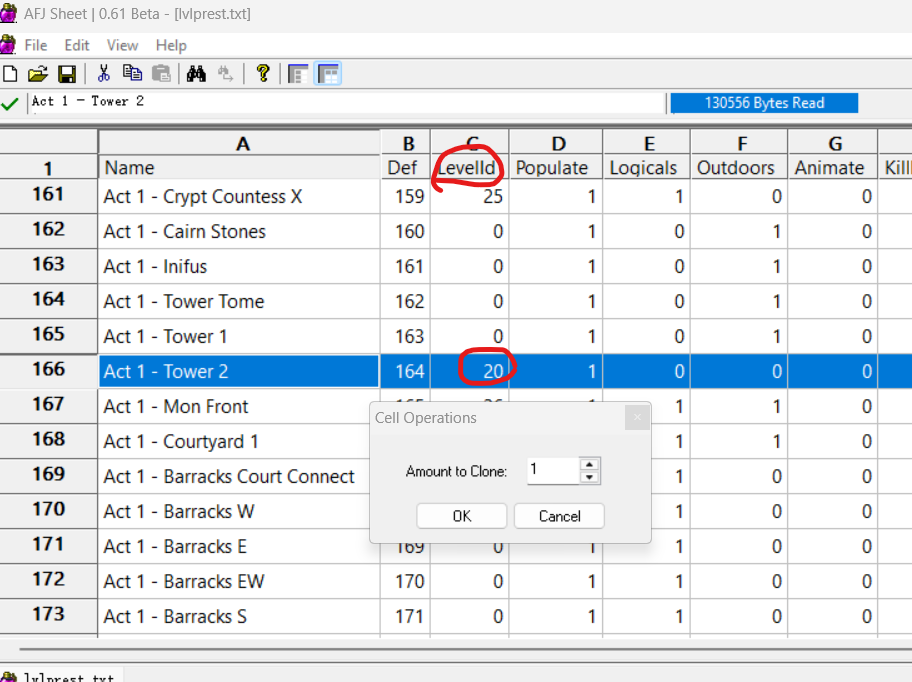Click the Save floppy disk icon

67,74
